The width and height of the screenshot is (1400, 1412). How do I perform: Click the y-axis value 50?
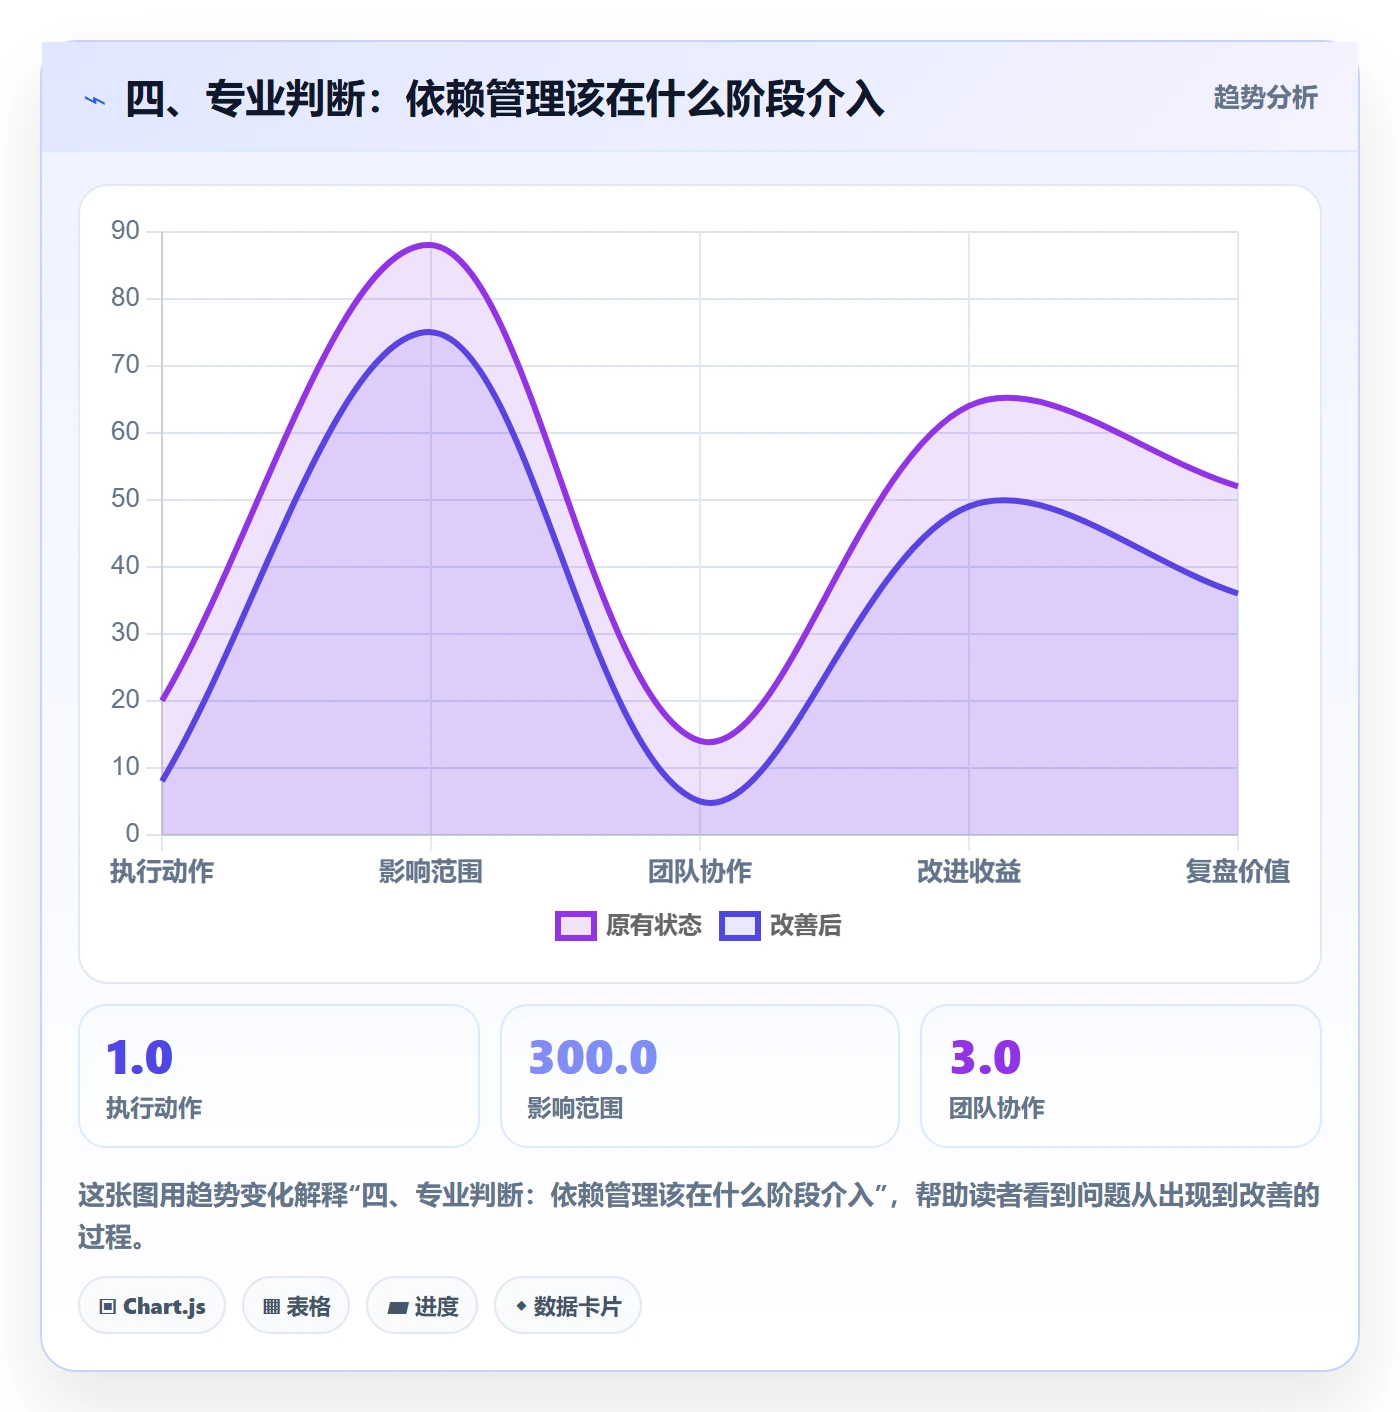(x=125, y=499)
